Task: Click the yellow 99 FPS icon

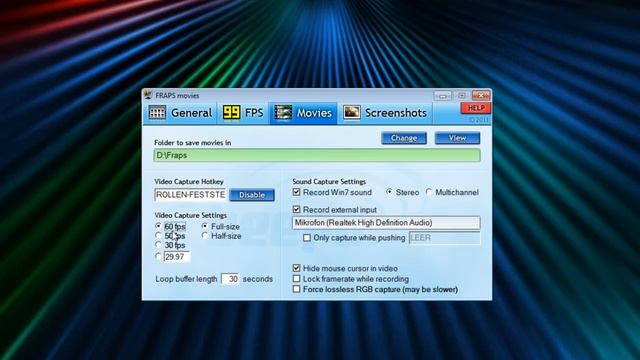Action: (231, 113)
